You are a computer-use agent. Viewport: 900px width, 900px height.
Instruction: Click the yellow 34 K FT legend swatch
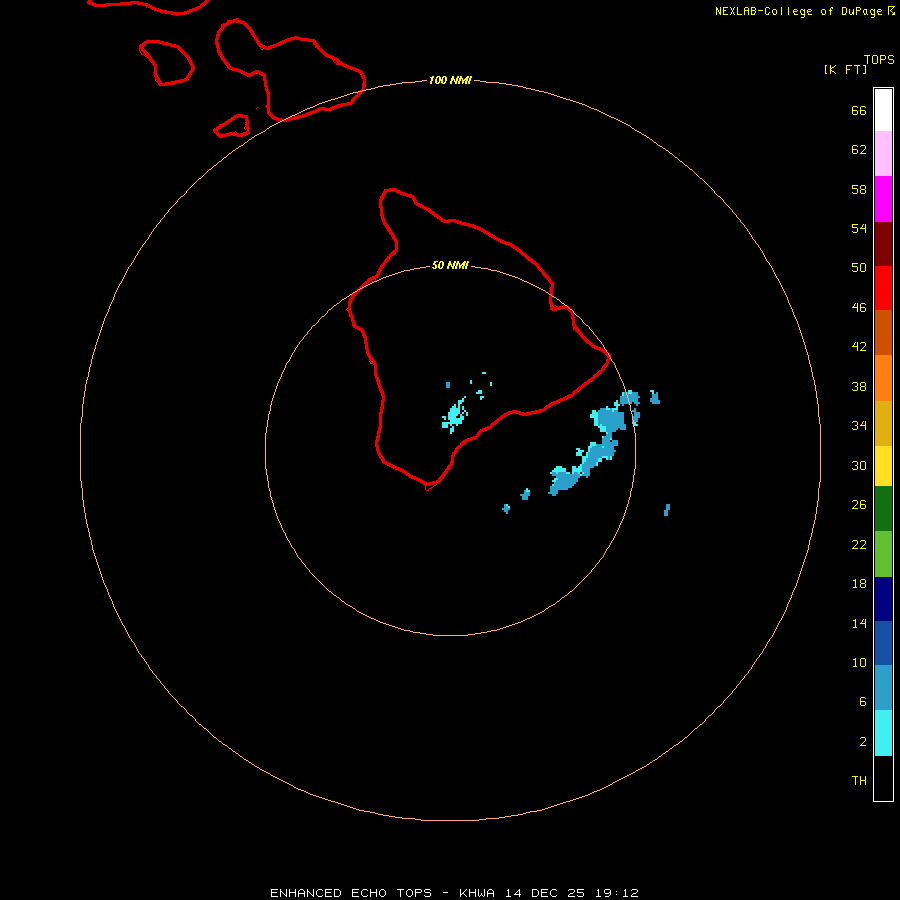coord(883,466)
